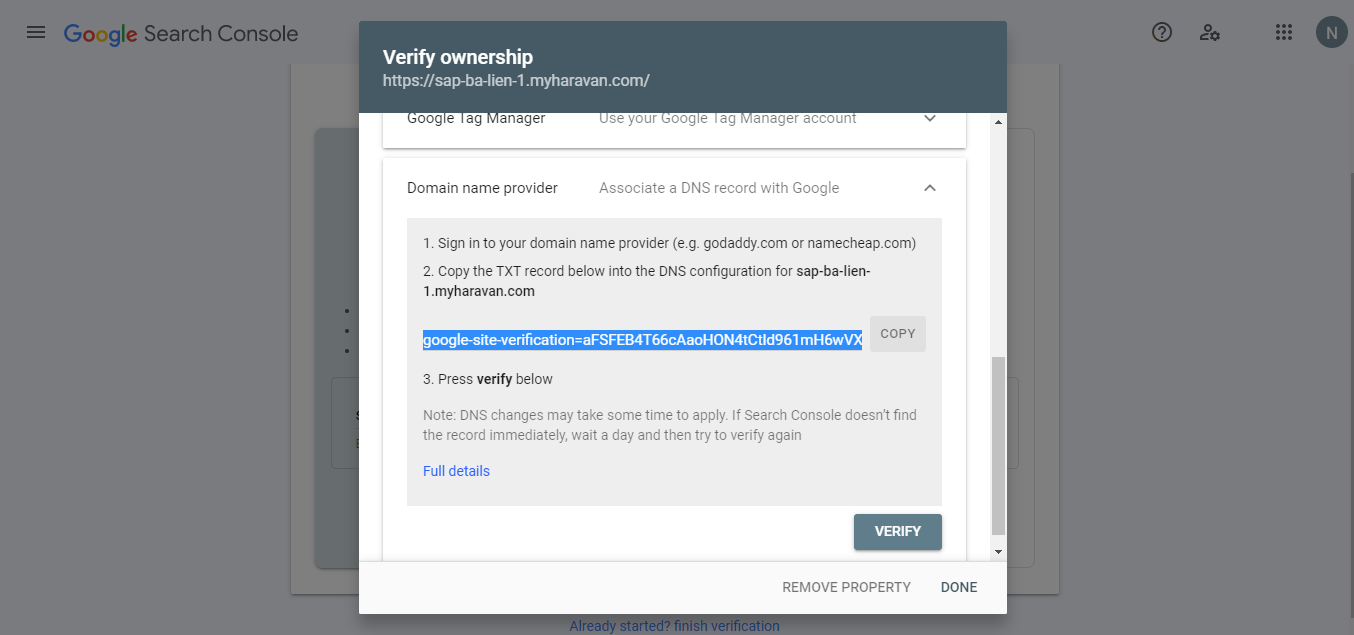Click the dialog's vertical scrollbar thumb

tap(998, 445)
